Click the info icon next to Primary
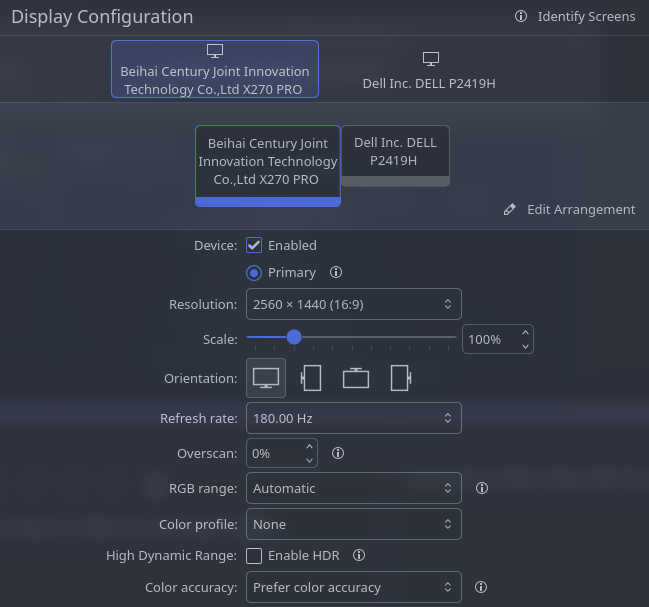This screenshot has height=607, width=649. (336, 272)
